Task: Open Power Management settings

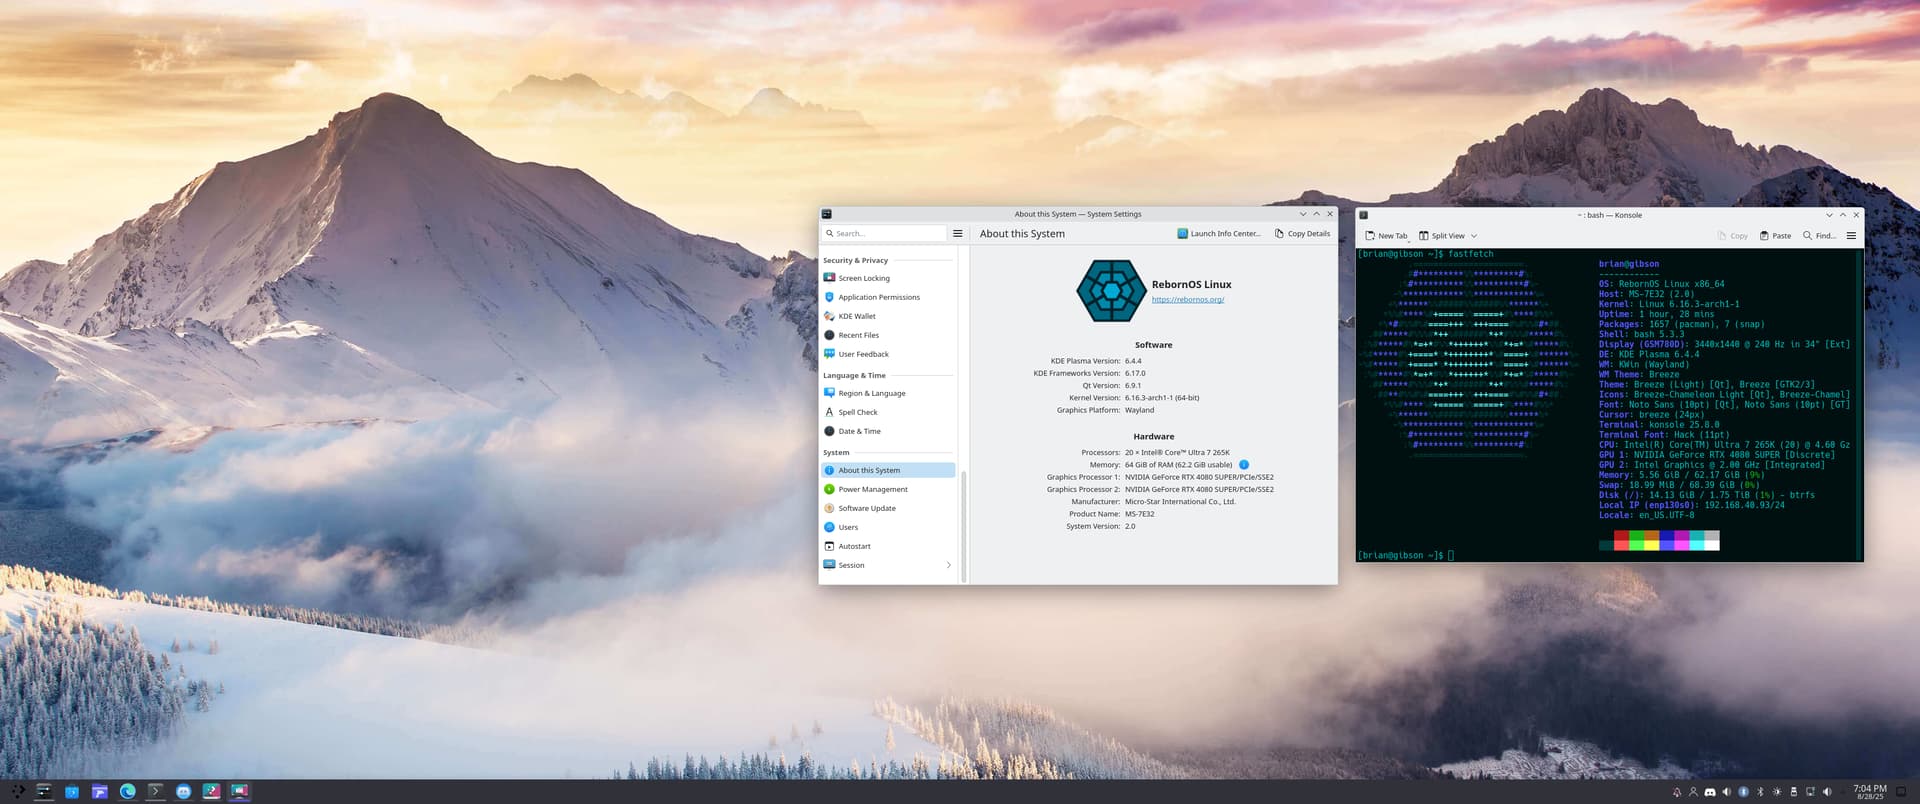Action: tap(888, 489)
